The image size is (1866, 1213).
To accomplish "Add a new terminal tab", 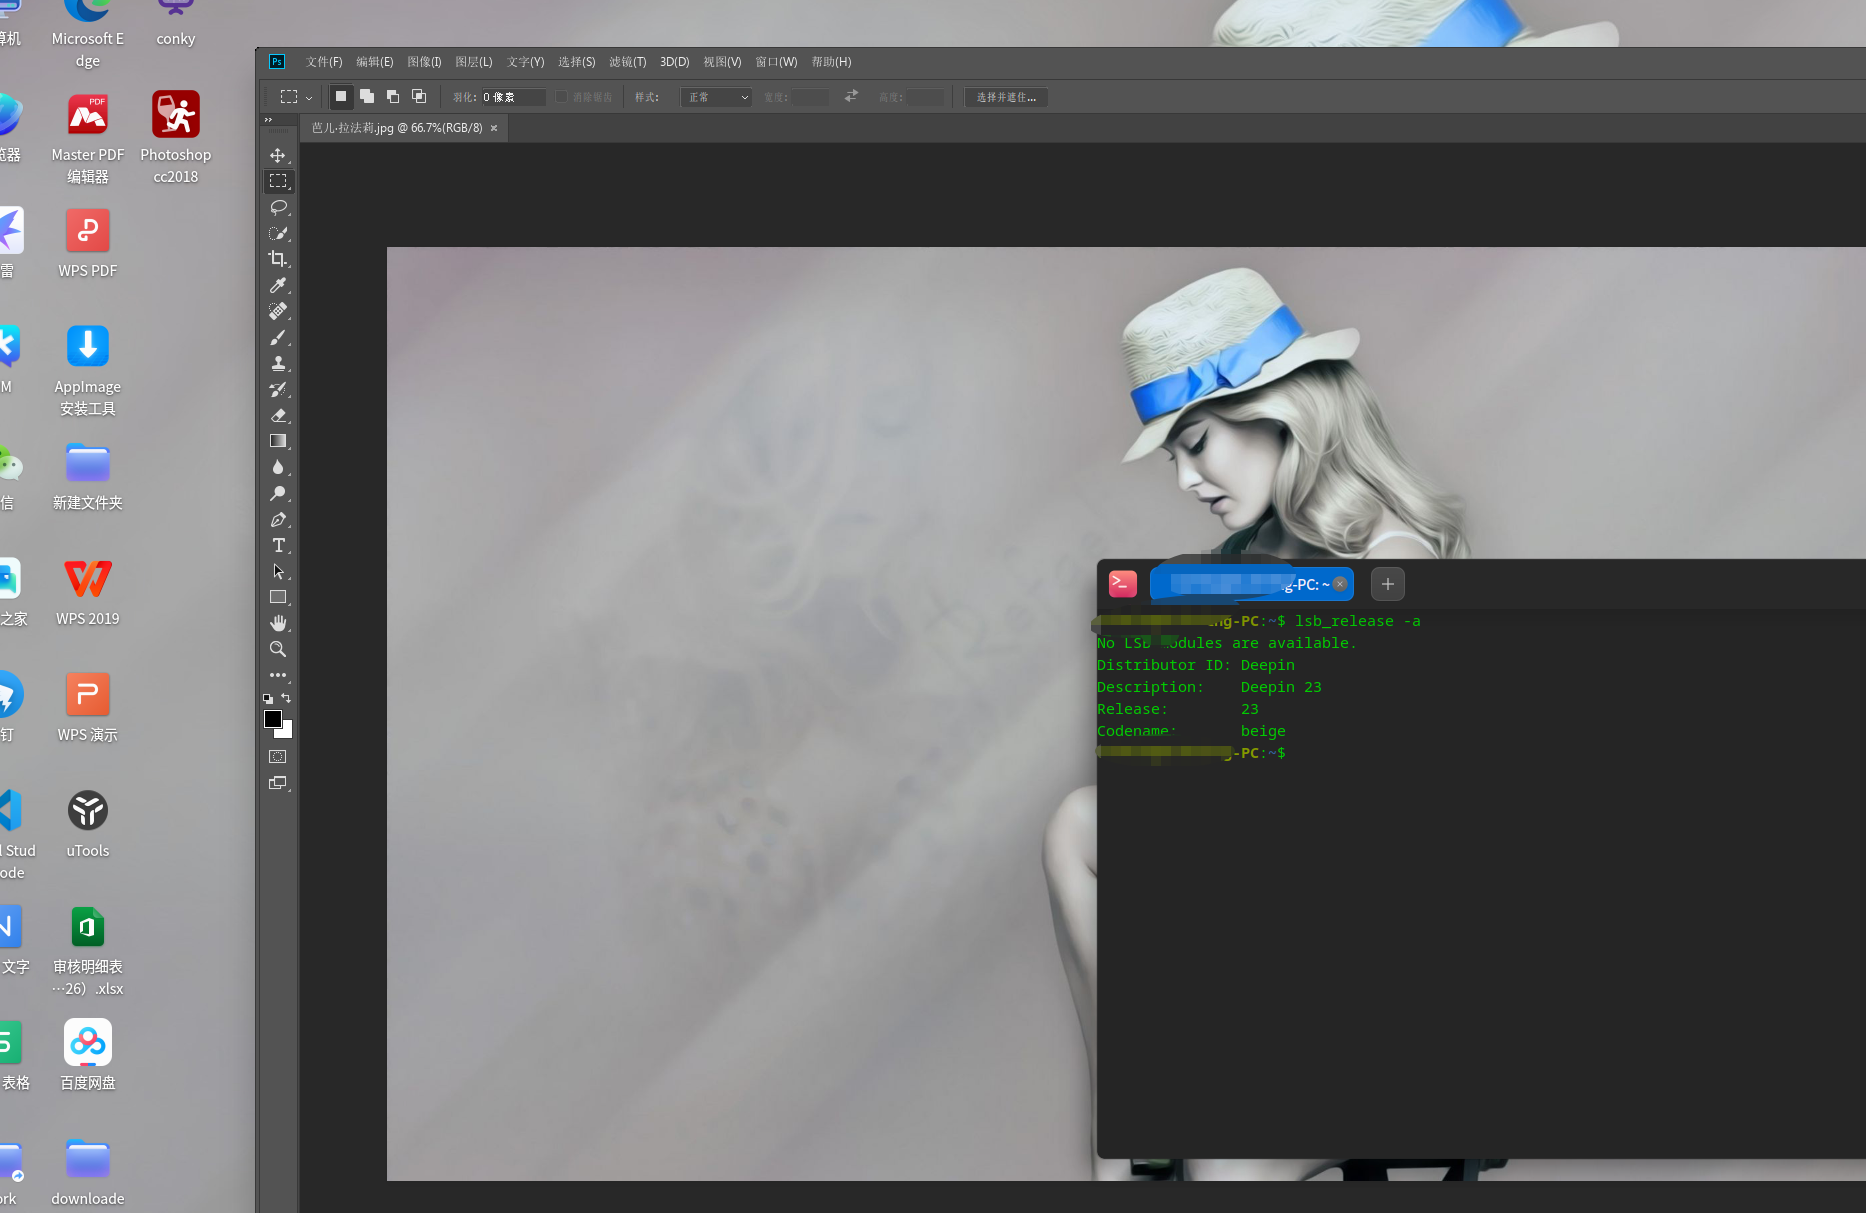I will (1387, 584).
